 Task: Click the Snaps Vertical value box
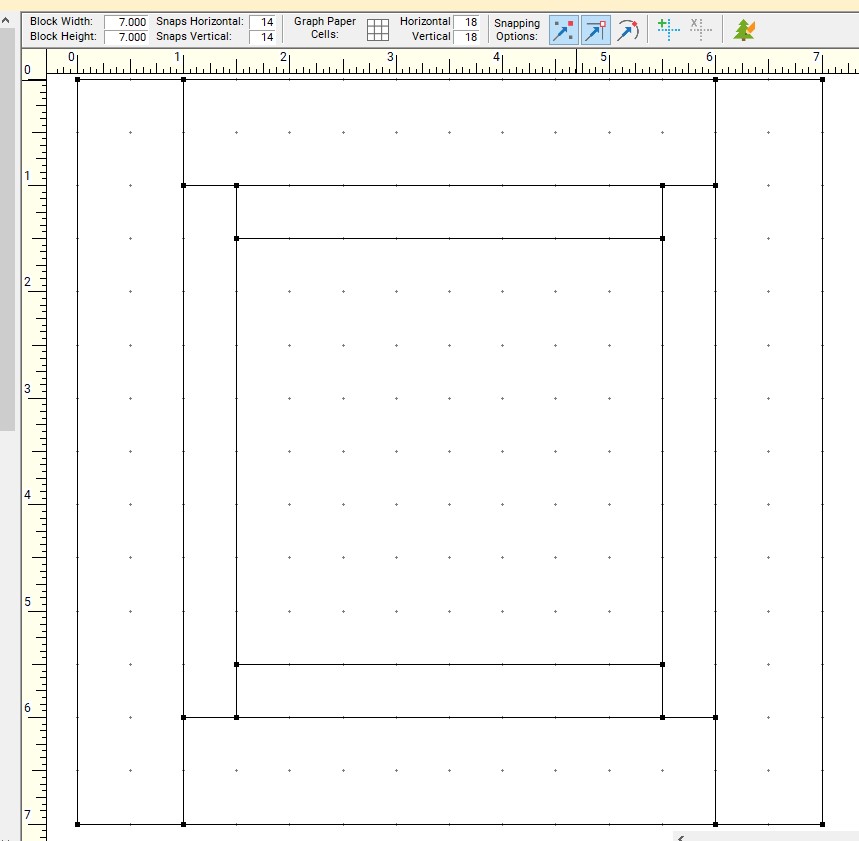[262, 37]
